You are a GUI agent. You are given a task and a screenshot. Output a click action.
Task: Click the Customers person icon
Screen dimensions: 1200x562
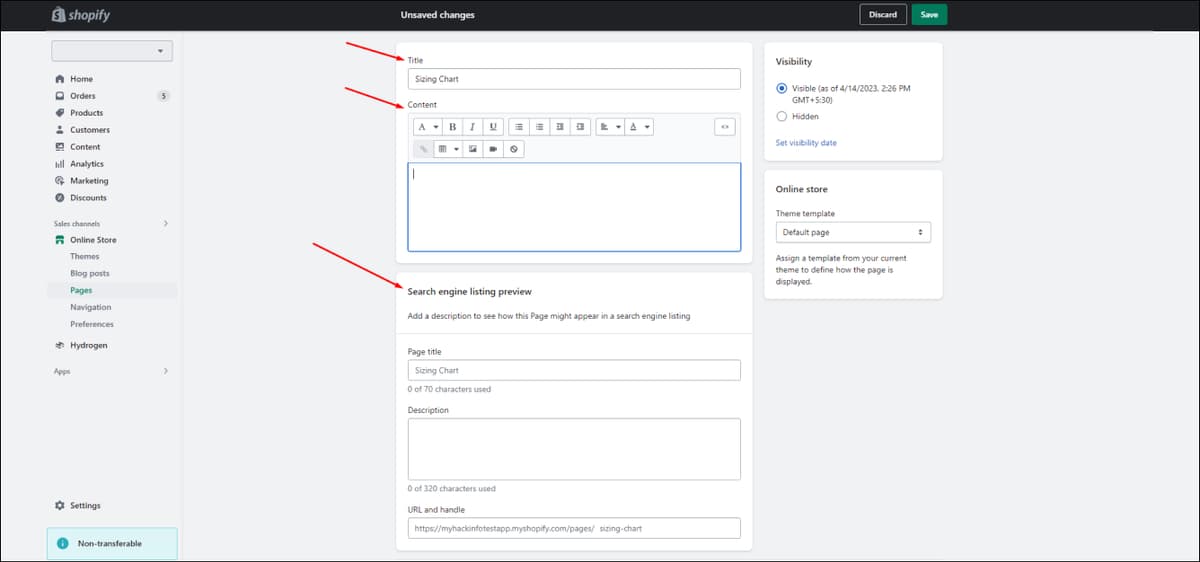(60, 130)
